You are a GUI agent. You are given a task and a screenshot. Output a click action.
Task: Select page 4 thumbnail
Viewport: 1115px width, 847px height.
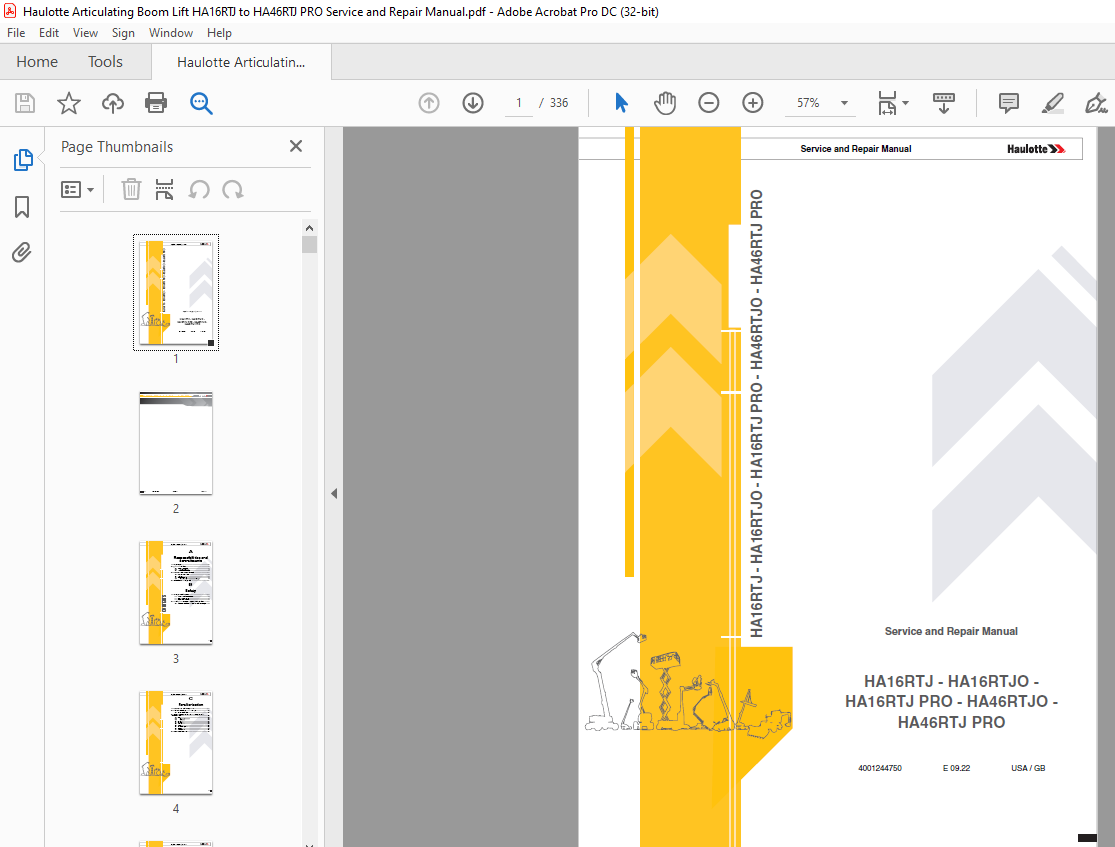[x=176, y=743]
